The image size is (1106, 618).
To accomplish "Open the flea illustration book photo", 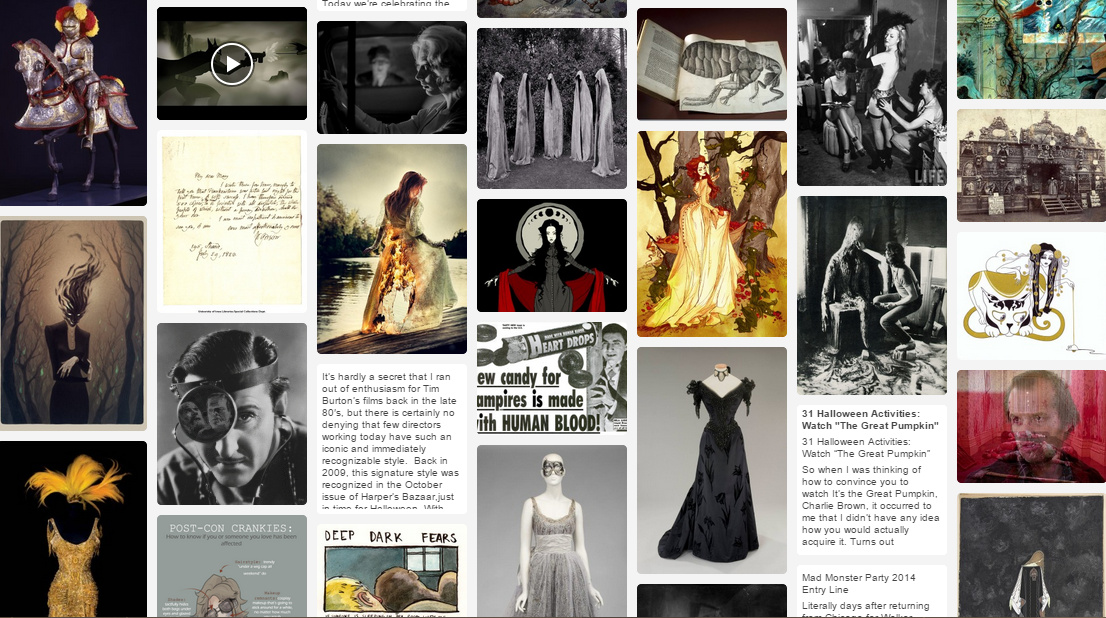I will 712,64.
